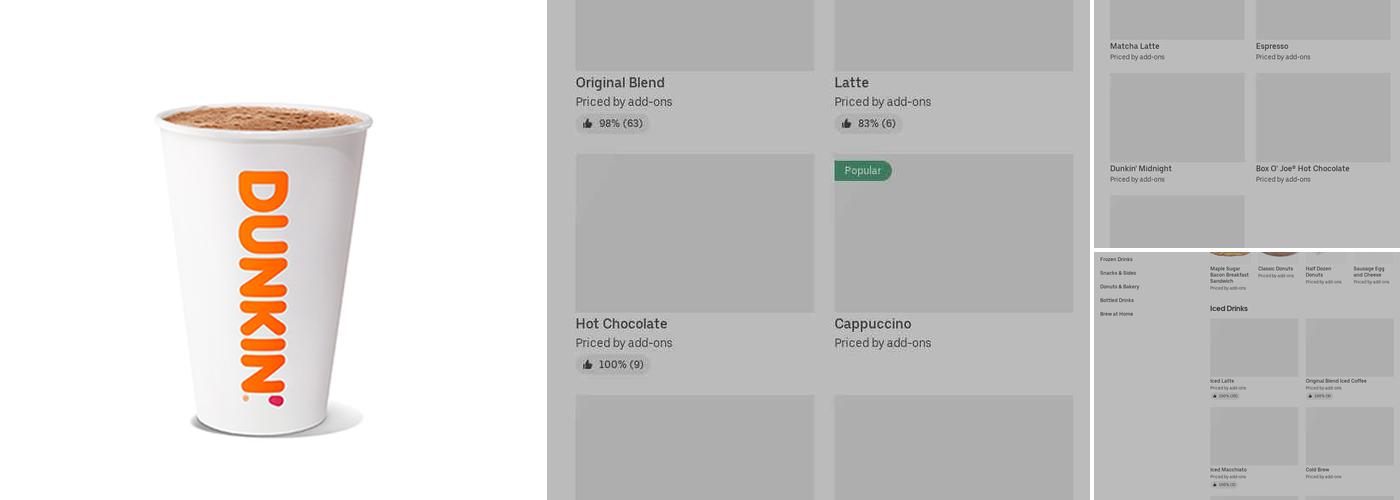Click the Popular badge on Cappuccino
The image size is (1400, 500).
[862, 171]
